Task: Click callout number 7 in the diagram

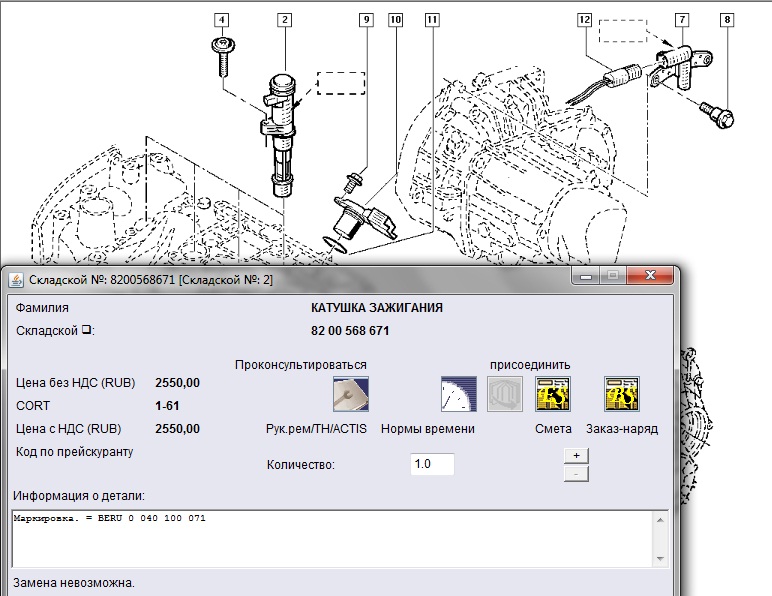Action: tap(682, 19)
